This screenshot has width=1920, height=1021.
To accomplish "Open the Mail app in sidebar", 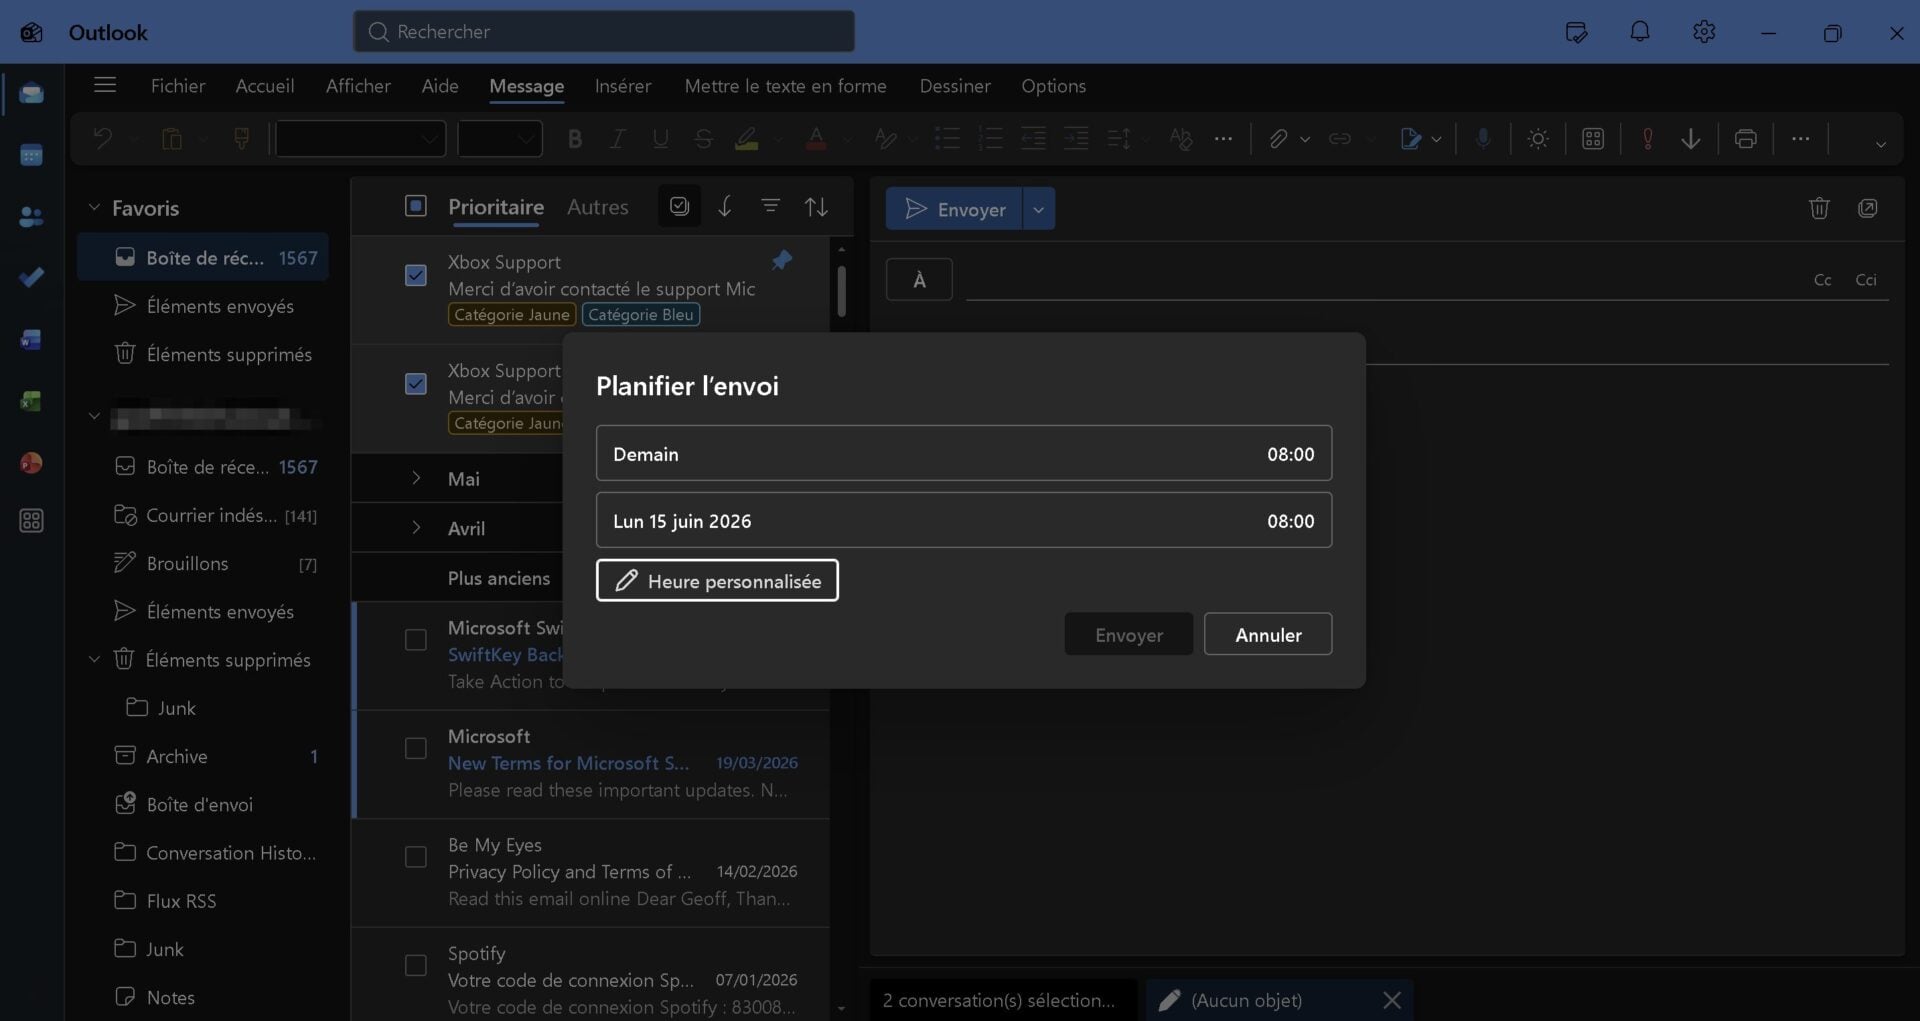I will coord(31,94).
